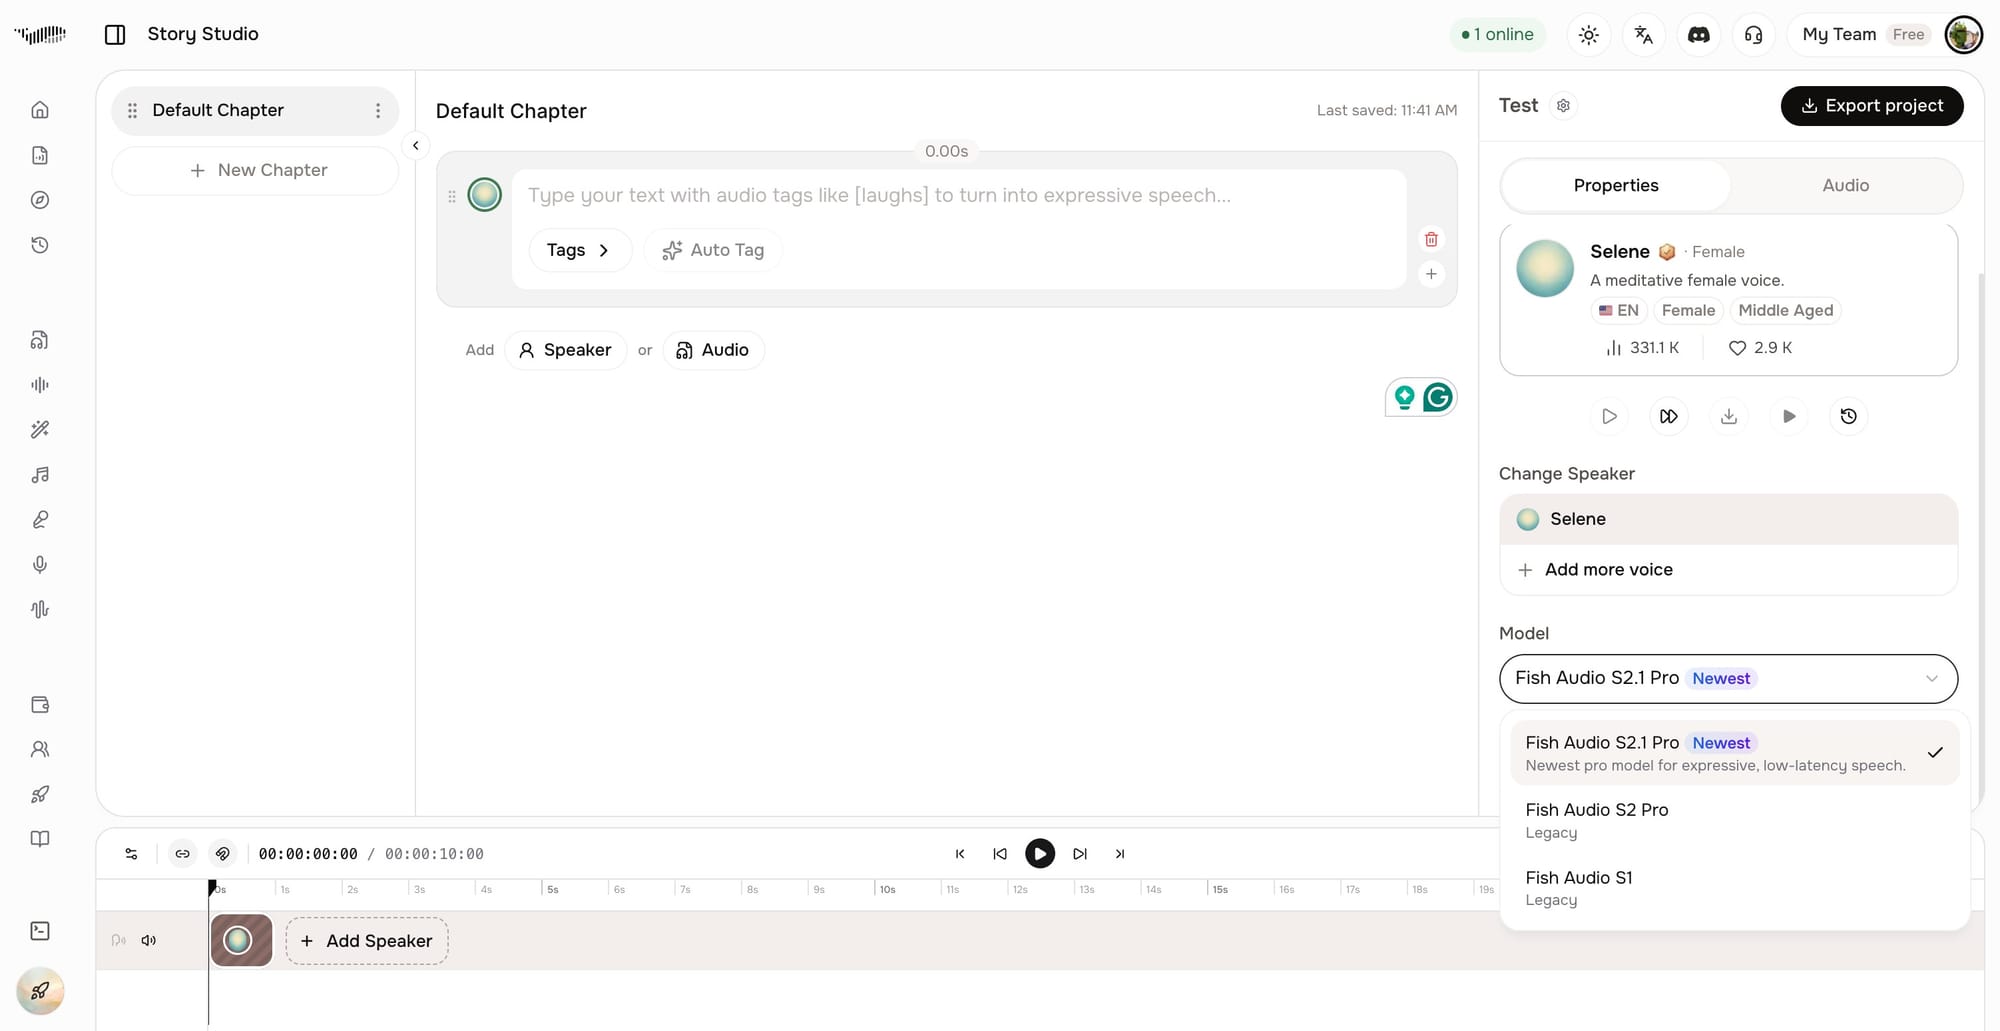
Task: Click the 10s mark on timeline ruler
Action: click(x=887, y=890)
